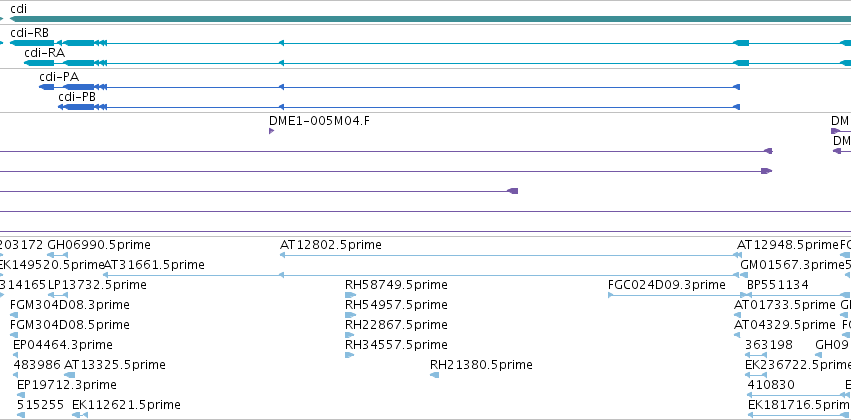The image size is (851, 420).
Task: Click the EK112621.5prime label
Action: point(126,405)
